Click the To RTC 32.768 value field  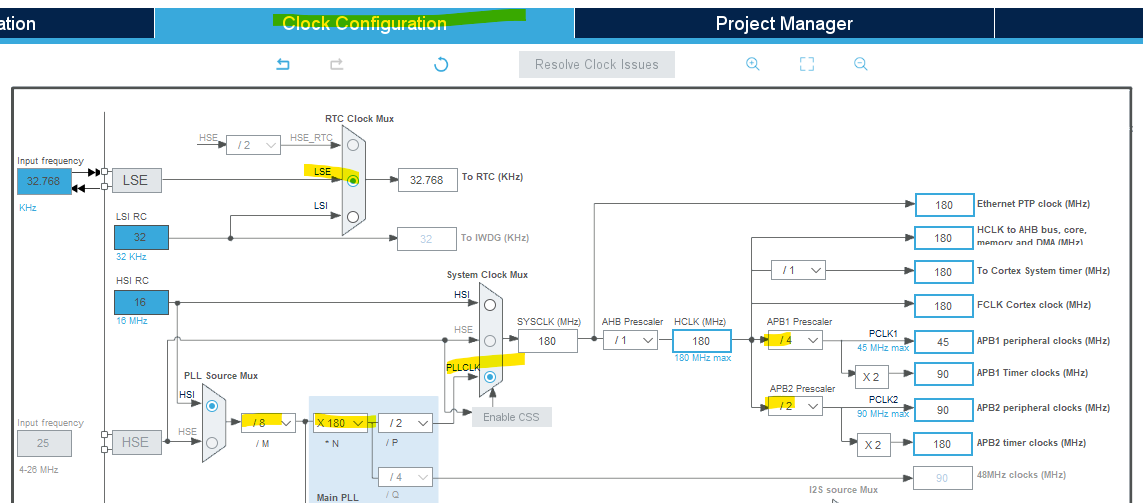pos(427,180)
